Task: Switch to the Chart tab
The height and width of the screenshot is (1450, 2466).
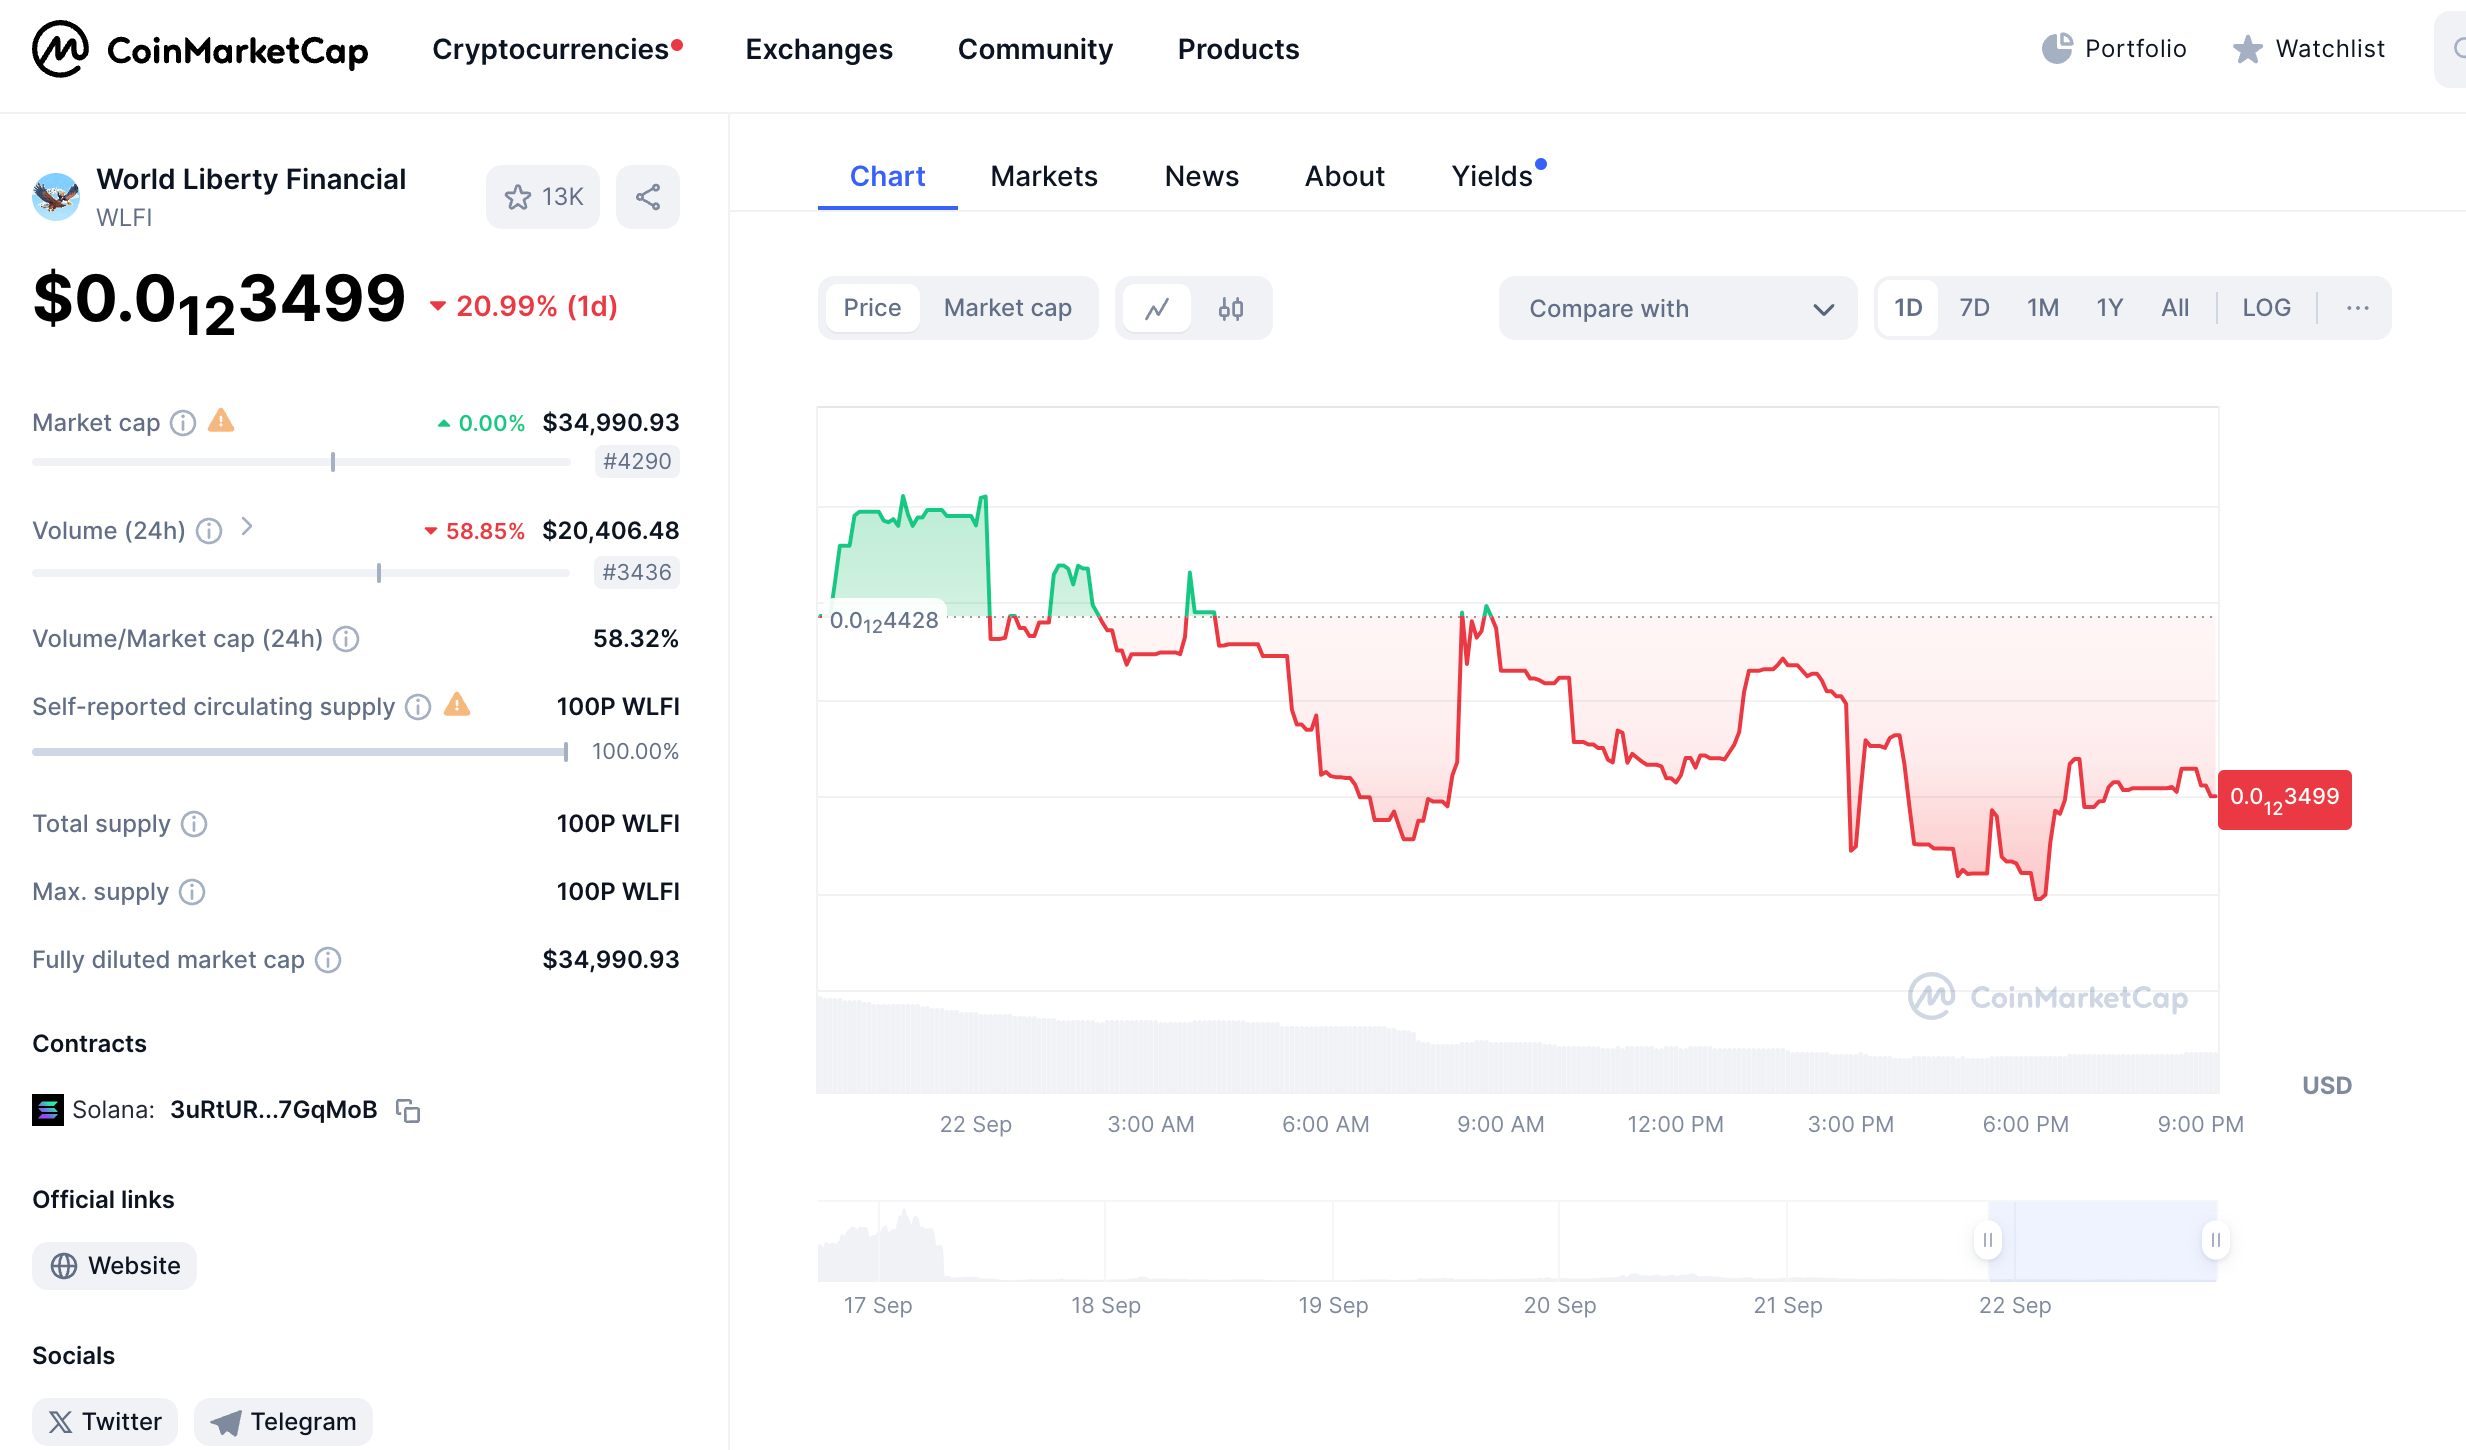Action: point(887,177)
